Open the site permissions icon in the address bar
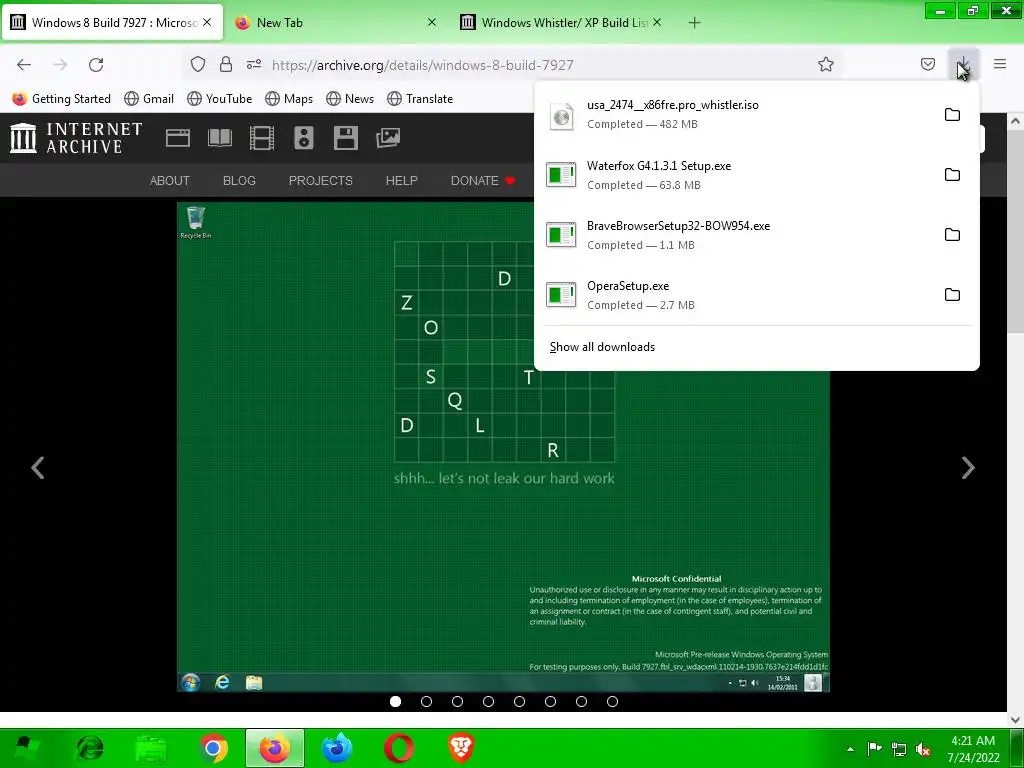 click(254, 64)
